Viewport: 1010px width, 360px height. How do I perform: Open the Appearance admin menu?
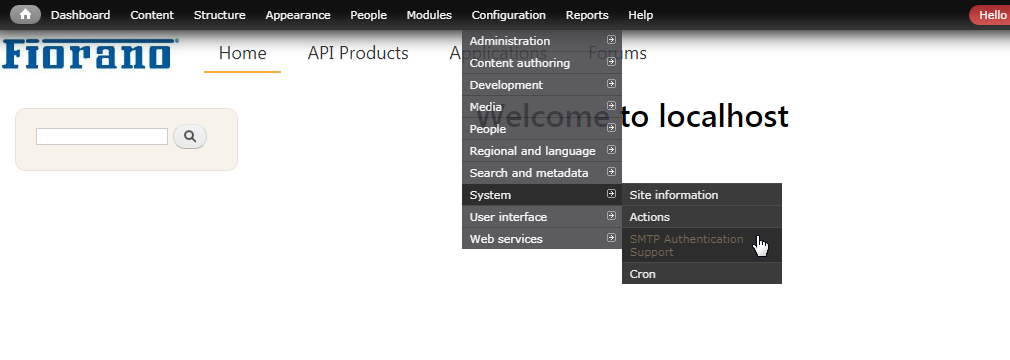298,15
